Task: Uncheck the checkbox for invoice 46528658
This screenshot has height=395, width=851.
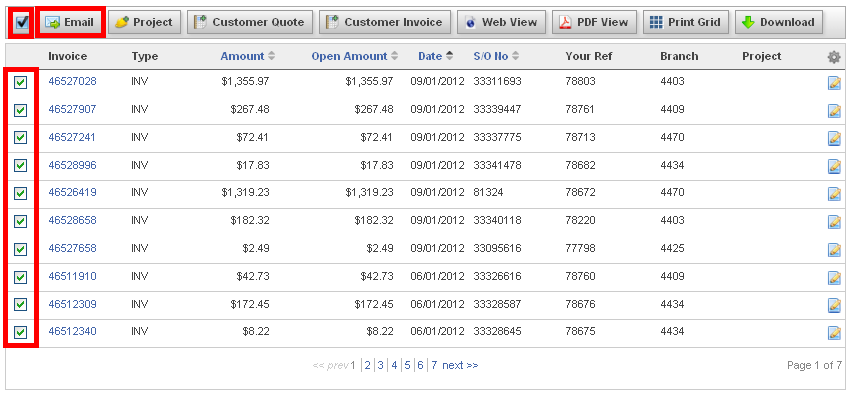Action: [x=21, y=221]
